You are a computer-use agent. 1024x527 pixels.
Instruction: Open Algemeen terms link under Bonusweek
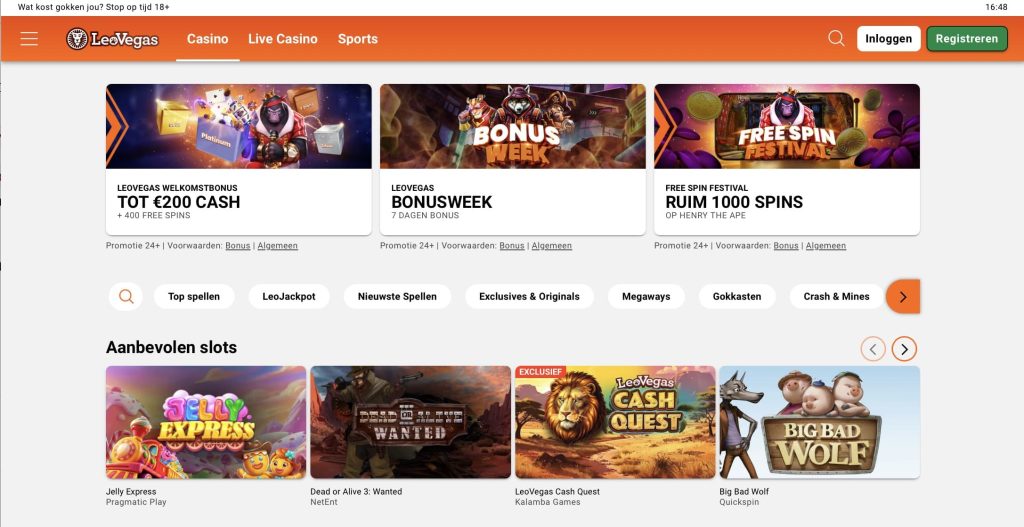coord(552,246)
